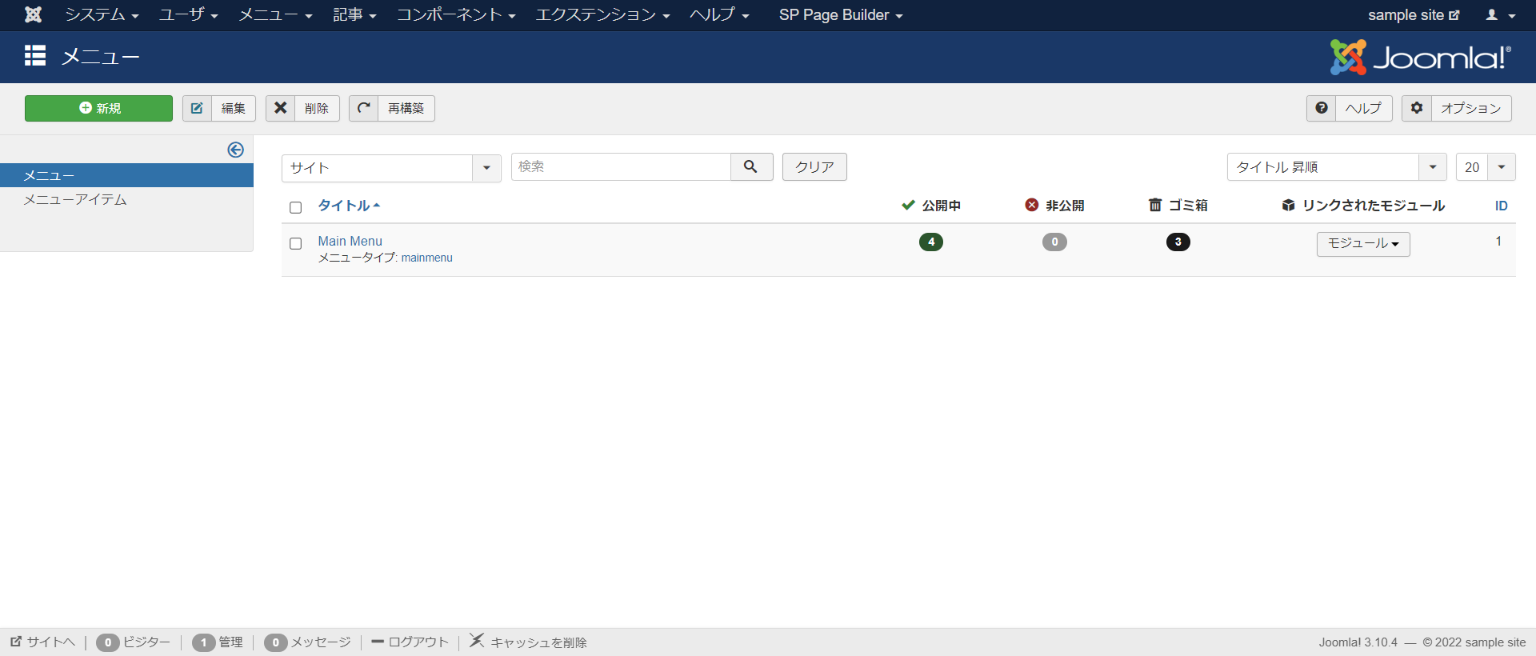Open the Main Menu title link

(350, 241)
